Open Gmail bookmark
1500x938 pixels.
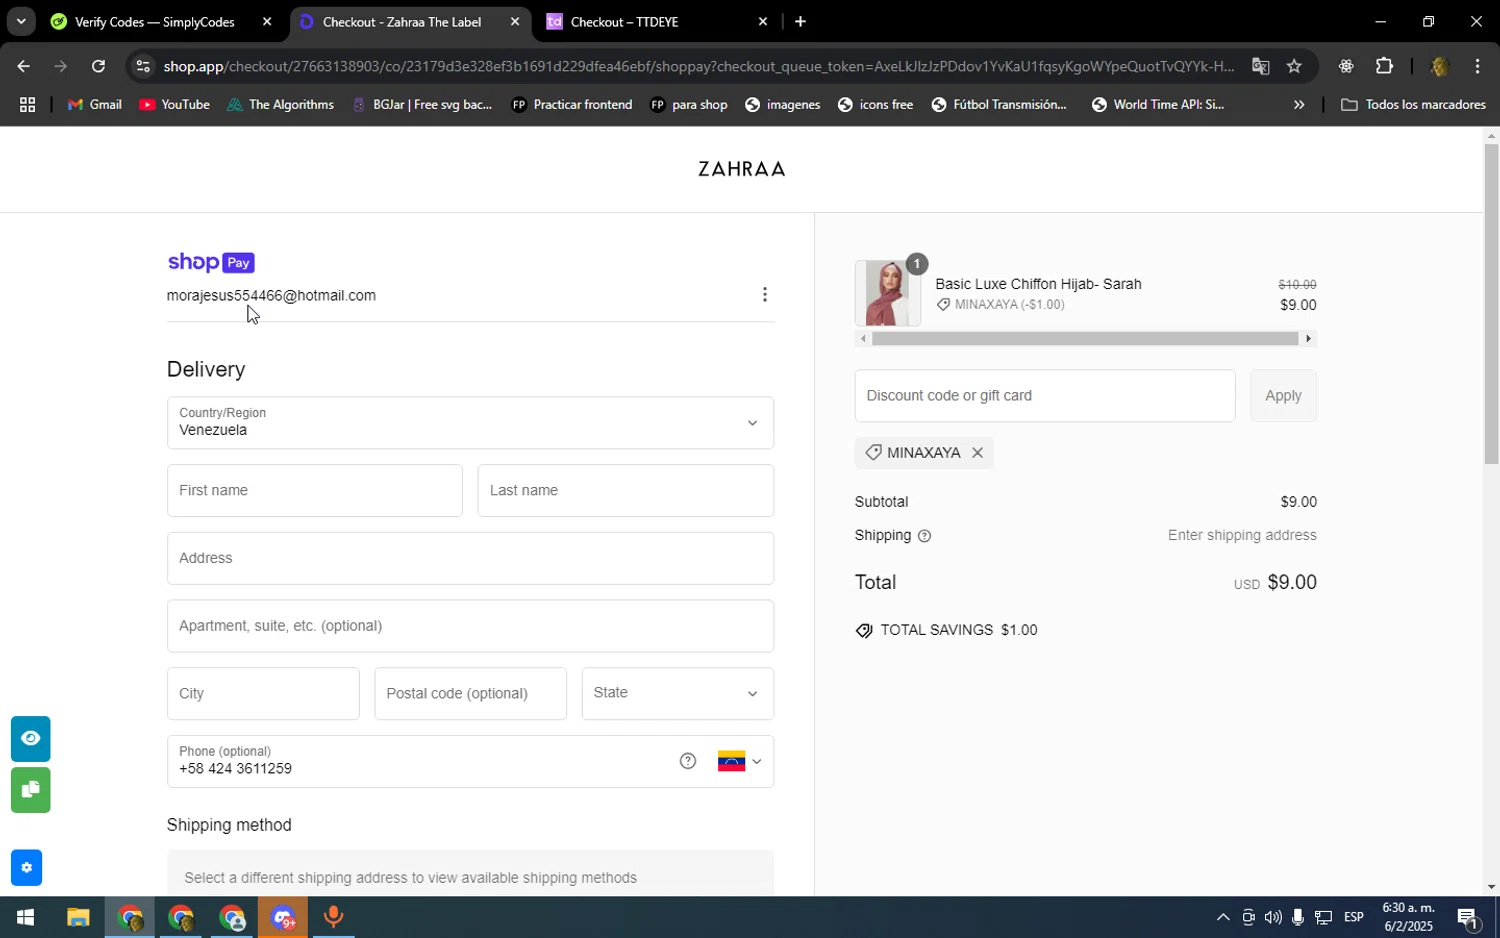tap(95, 105)
